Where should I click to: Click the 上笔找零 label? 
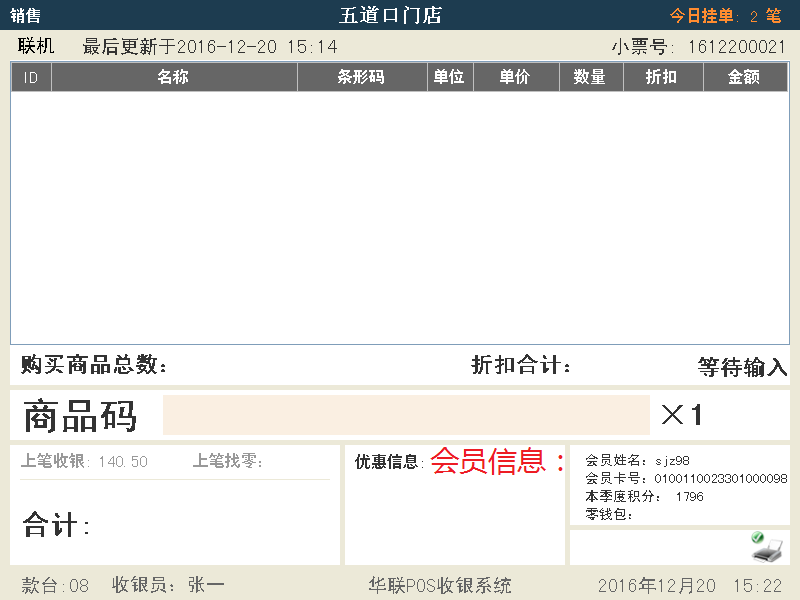click(x=227, y=461)
